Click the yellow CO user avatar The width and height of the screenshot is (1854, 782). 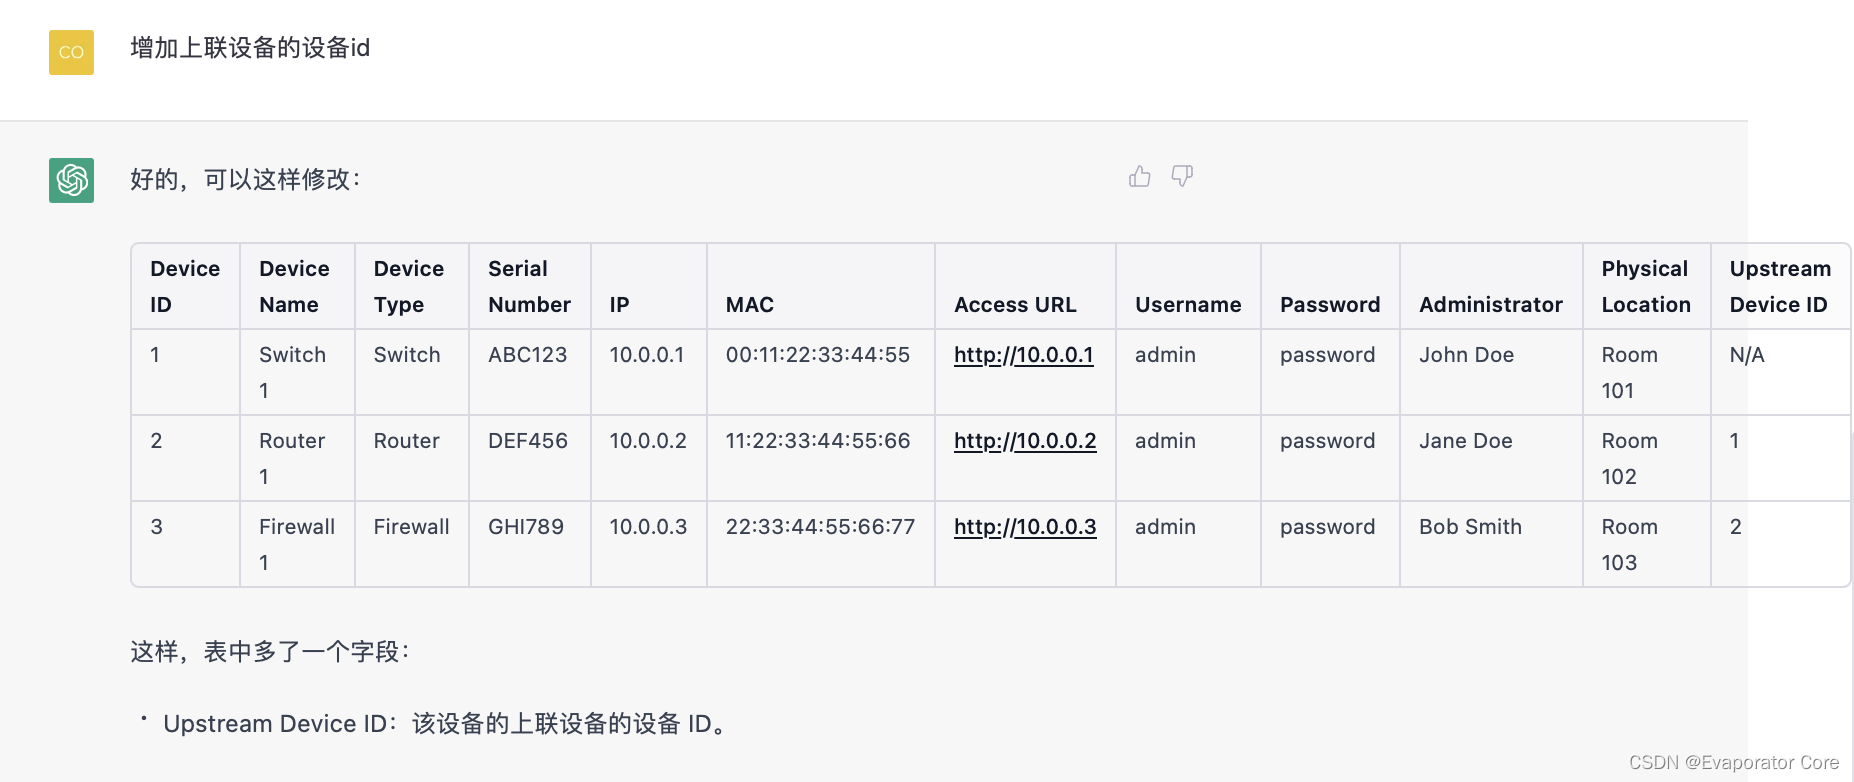coord(71,52)
